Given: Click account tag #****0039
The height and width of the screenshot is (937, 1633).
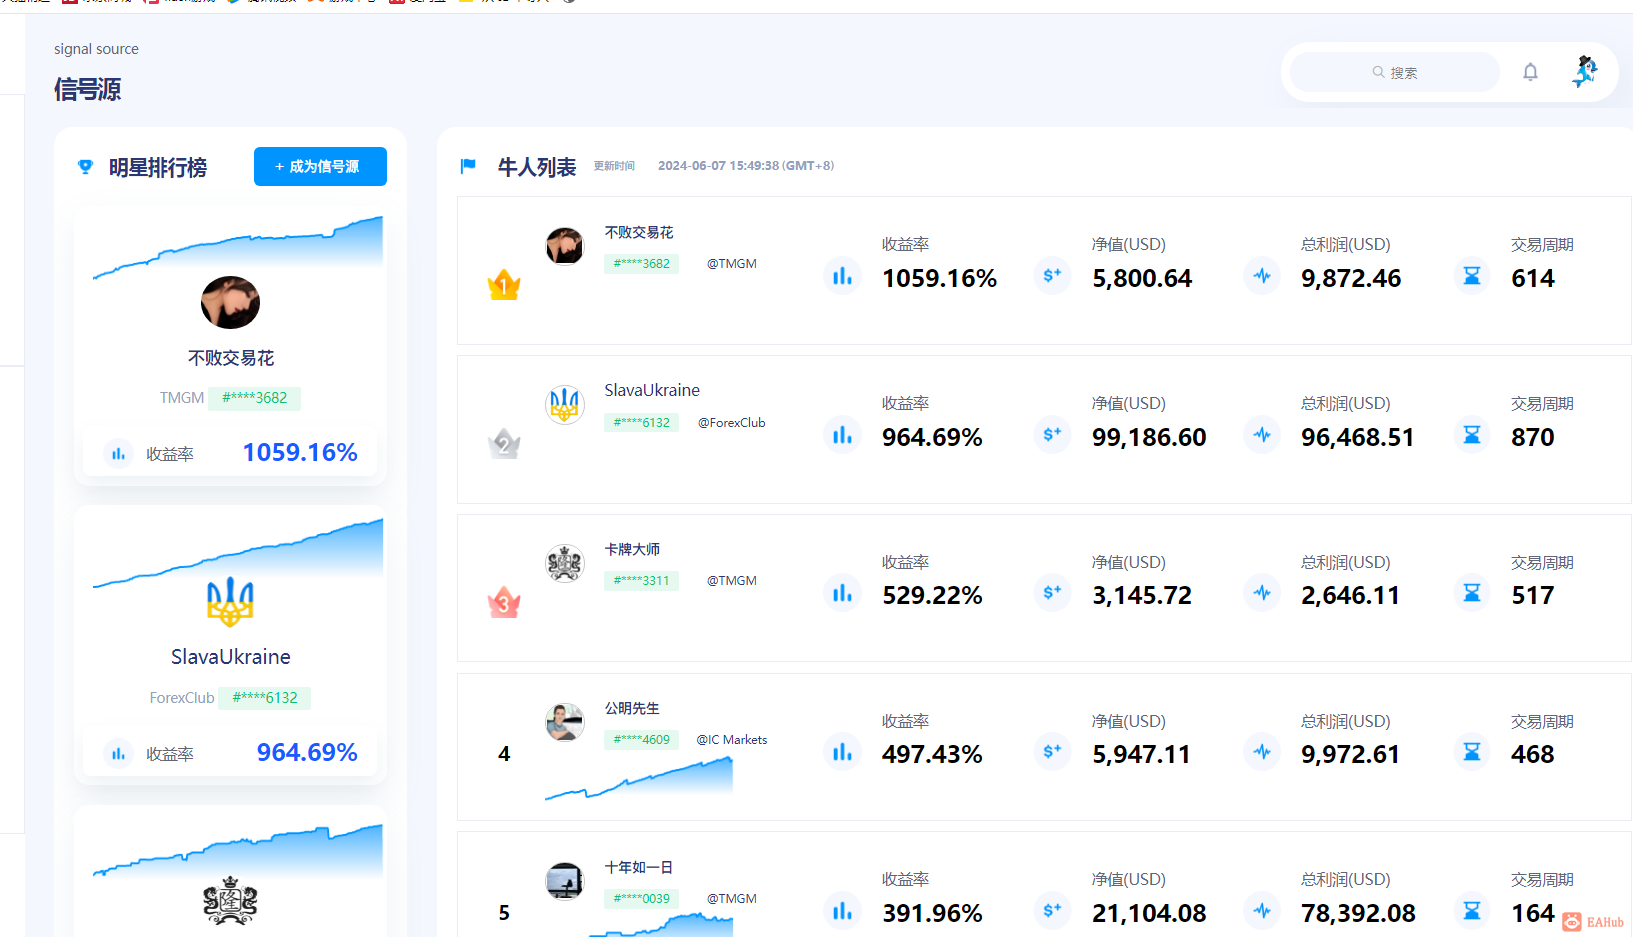Looking at the screenshot, I should pos(642,899).
